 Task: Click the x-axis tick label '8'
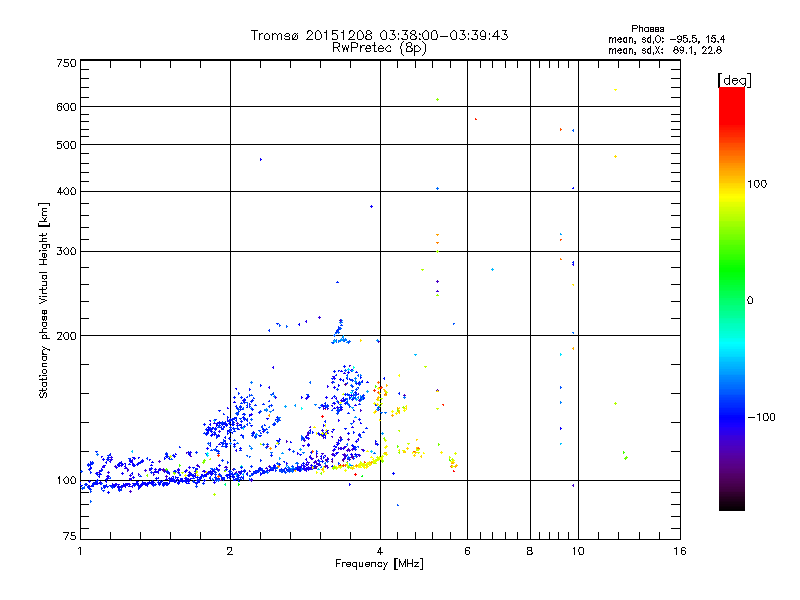pyautogui.click(x=530, y=551)
